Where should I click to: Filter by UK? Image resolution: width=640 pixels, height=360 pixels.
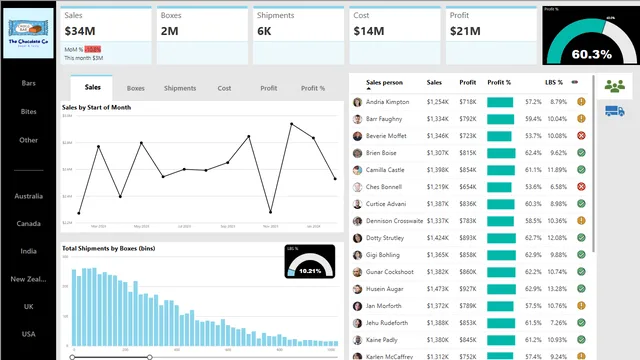coord(28,307)
